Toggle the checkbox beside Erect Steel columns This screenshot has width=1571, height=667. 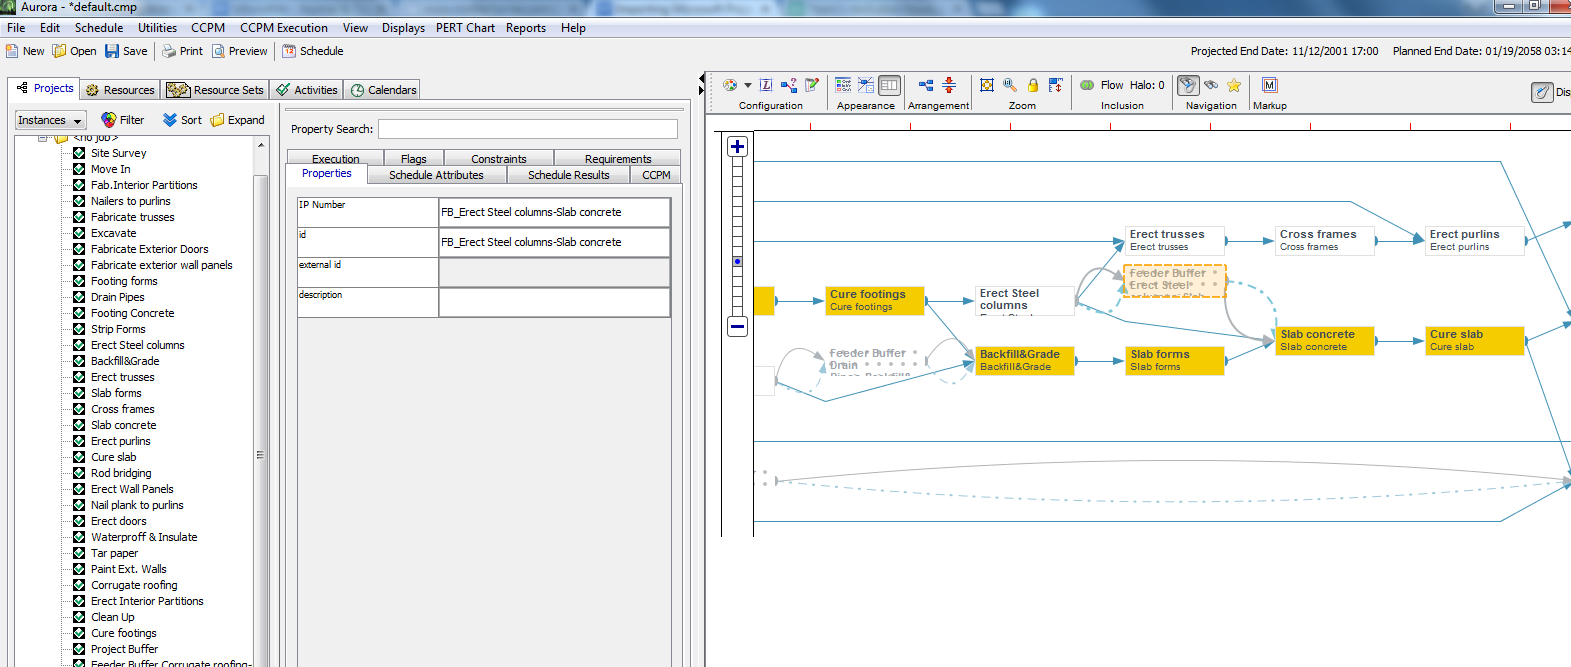click(79, 345)
